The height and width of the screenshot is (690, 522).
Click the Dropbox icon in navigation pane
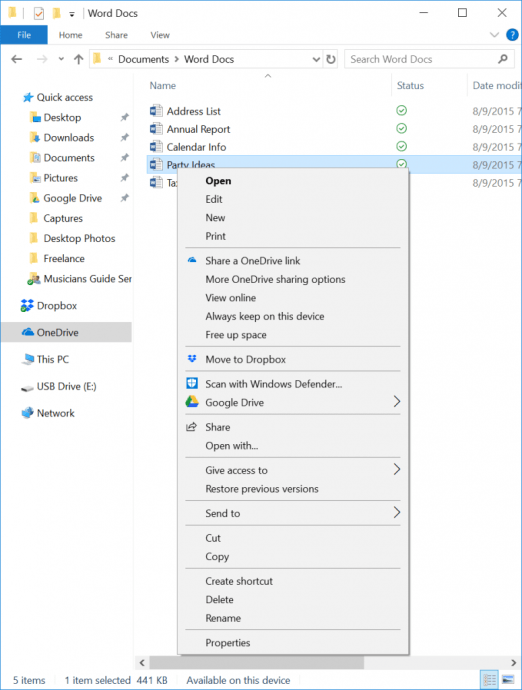coord(27,305)
